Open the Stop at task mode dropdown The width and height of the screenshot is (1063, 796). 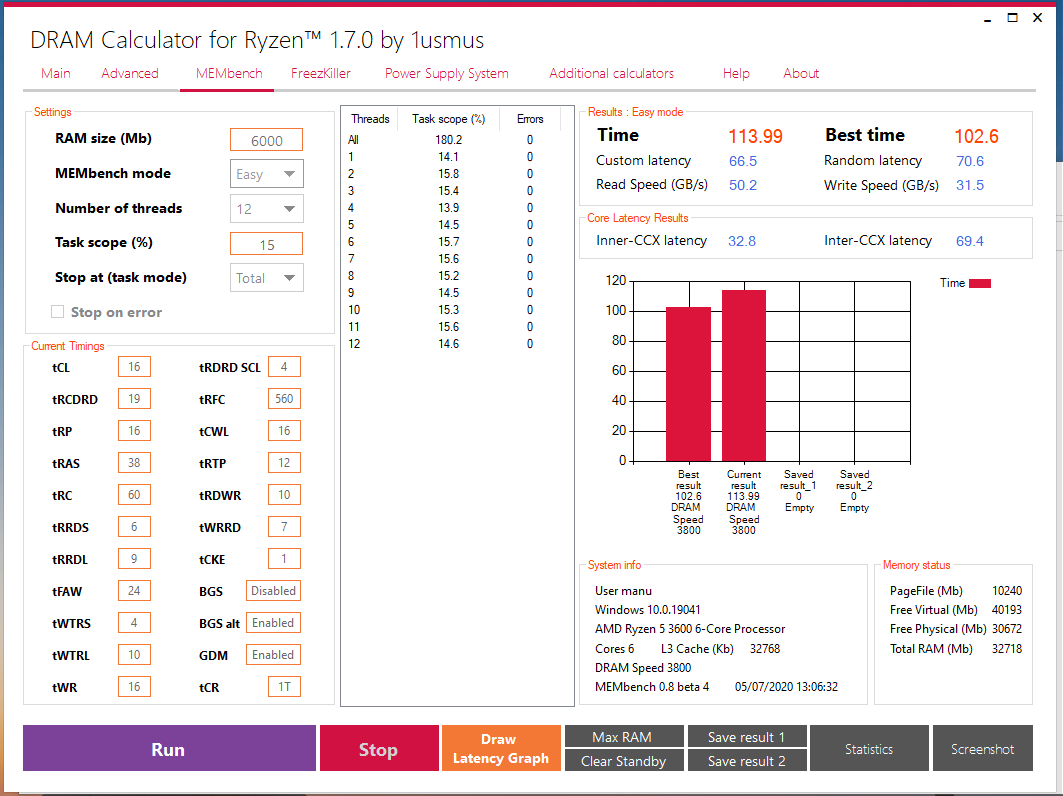tap(266, 278)
